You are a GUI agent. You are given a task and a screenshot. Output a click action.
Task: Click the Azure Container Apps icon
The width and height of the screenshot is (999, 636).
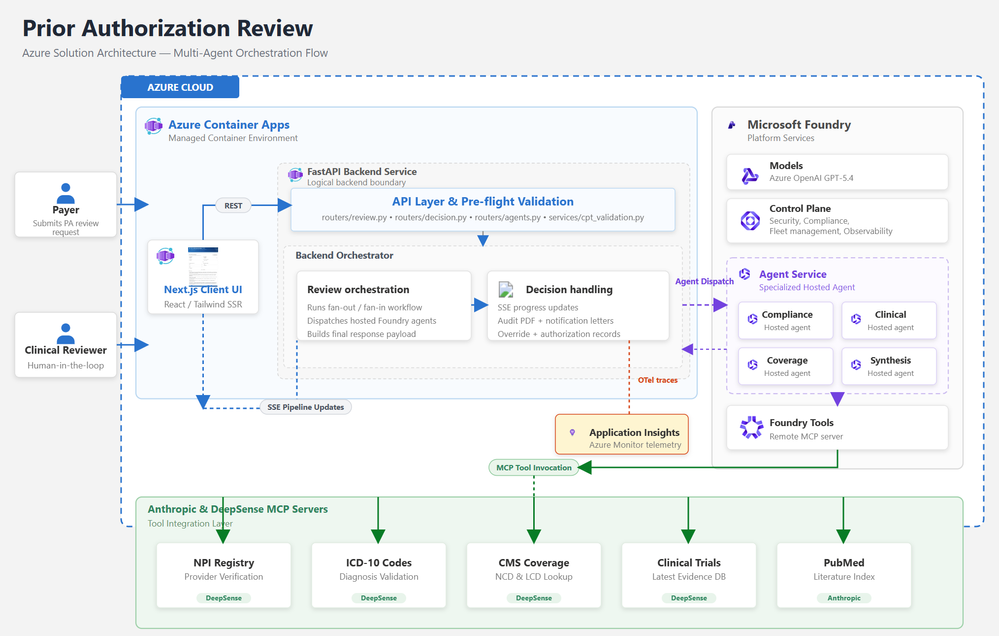pyautogui.click(x=154, y=126)
